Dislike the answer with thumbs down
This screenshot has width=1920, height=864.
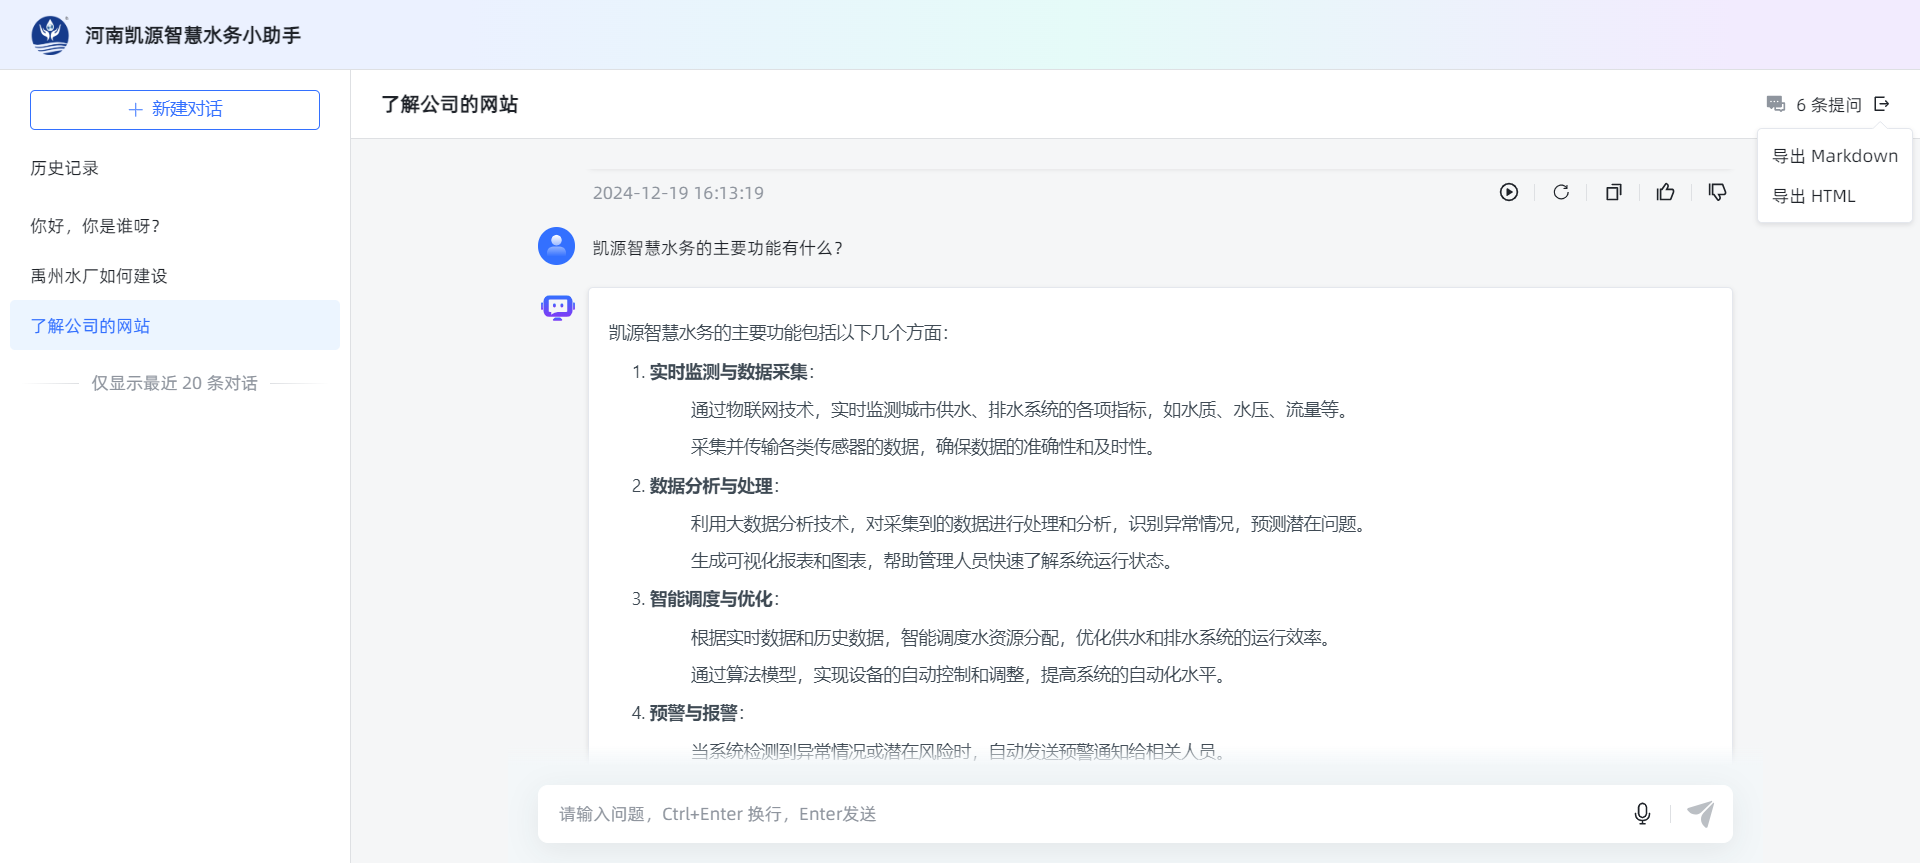pos(1717,192)
